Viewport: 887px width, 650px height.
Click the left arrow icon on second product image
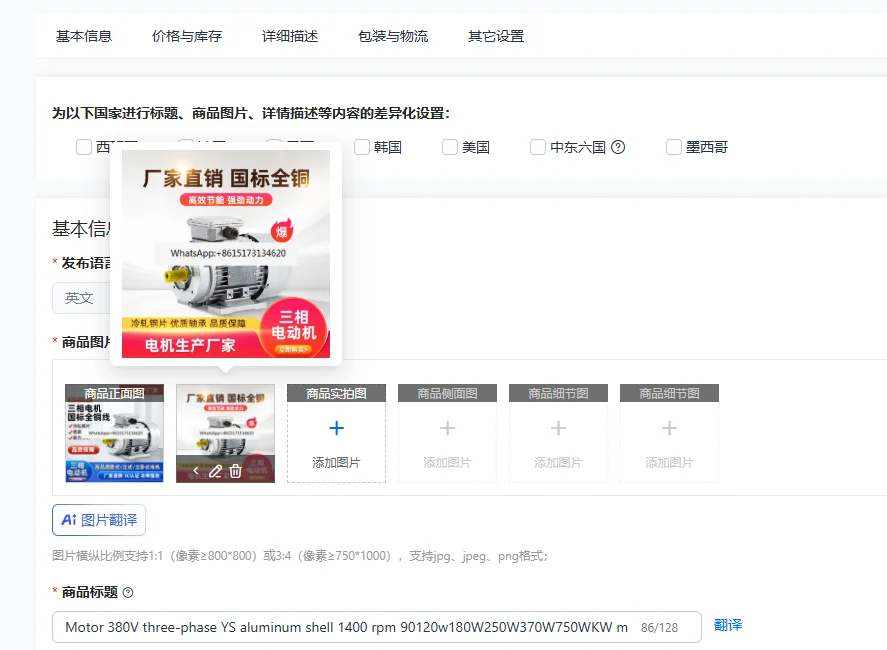196,471
